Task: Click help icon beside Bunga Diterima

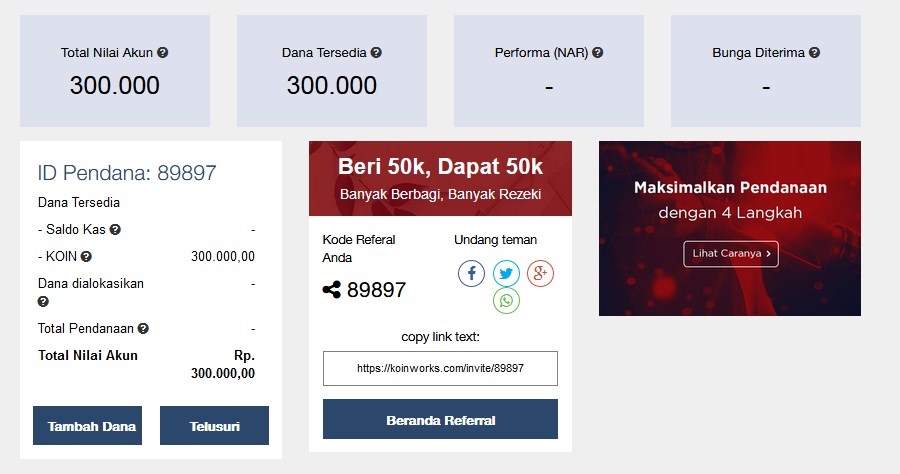Action: click(x=814, y=52)
